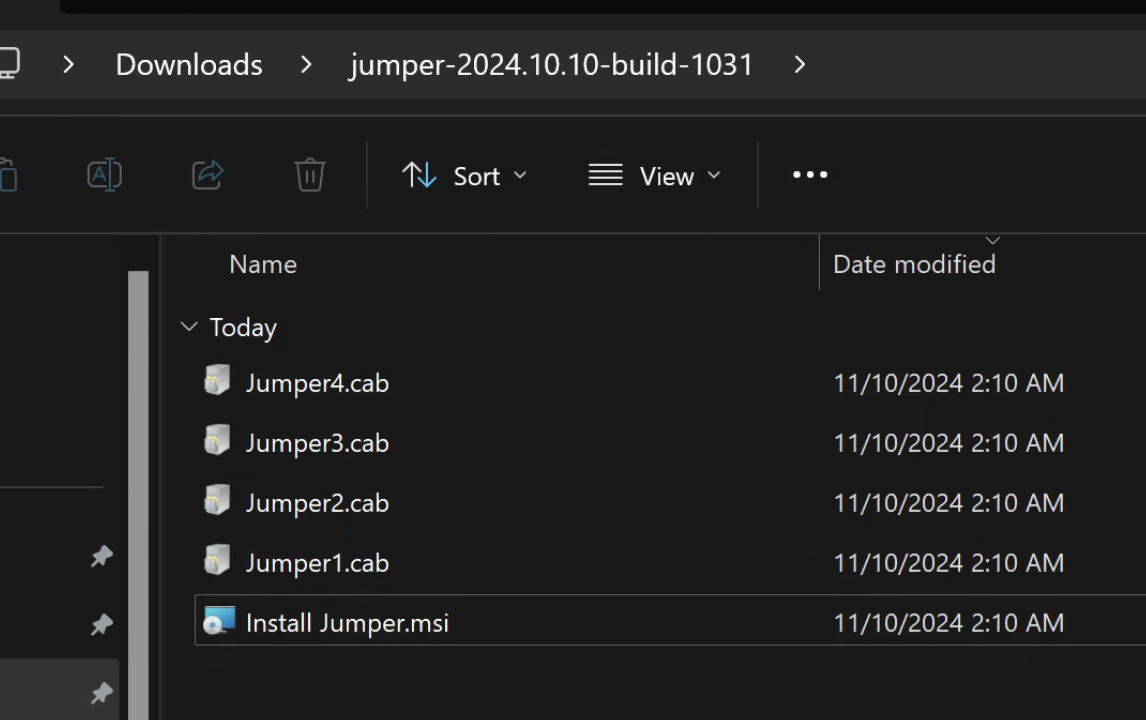Select the Jumper4.cab file icon
The width and height of the screenshot is (1146, 720).
(217, 382)
